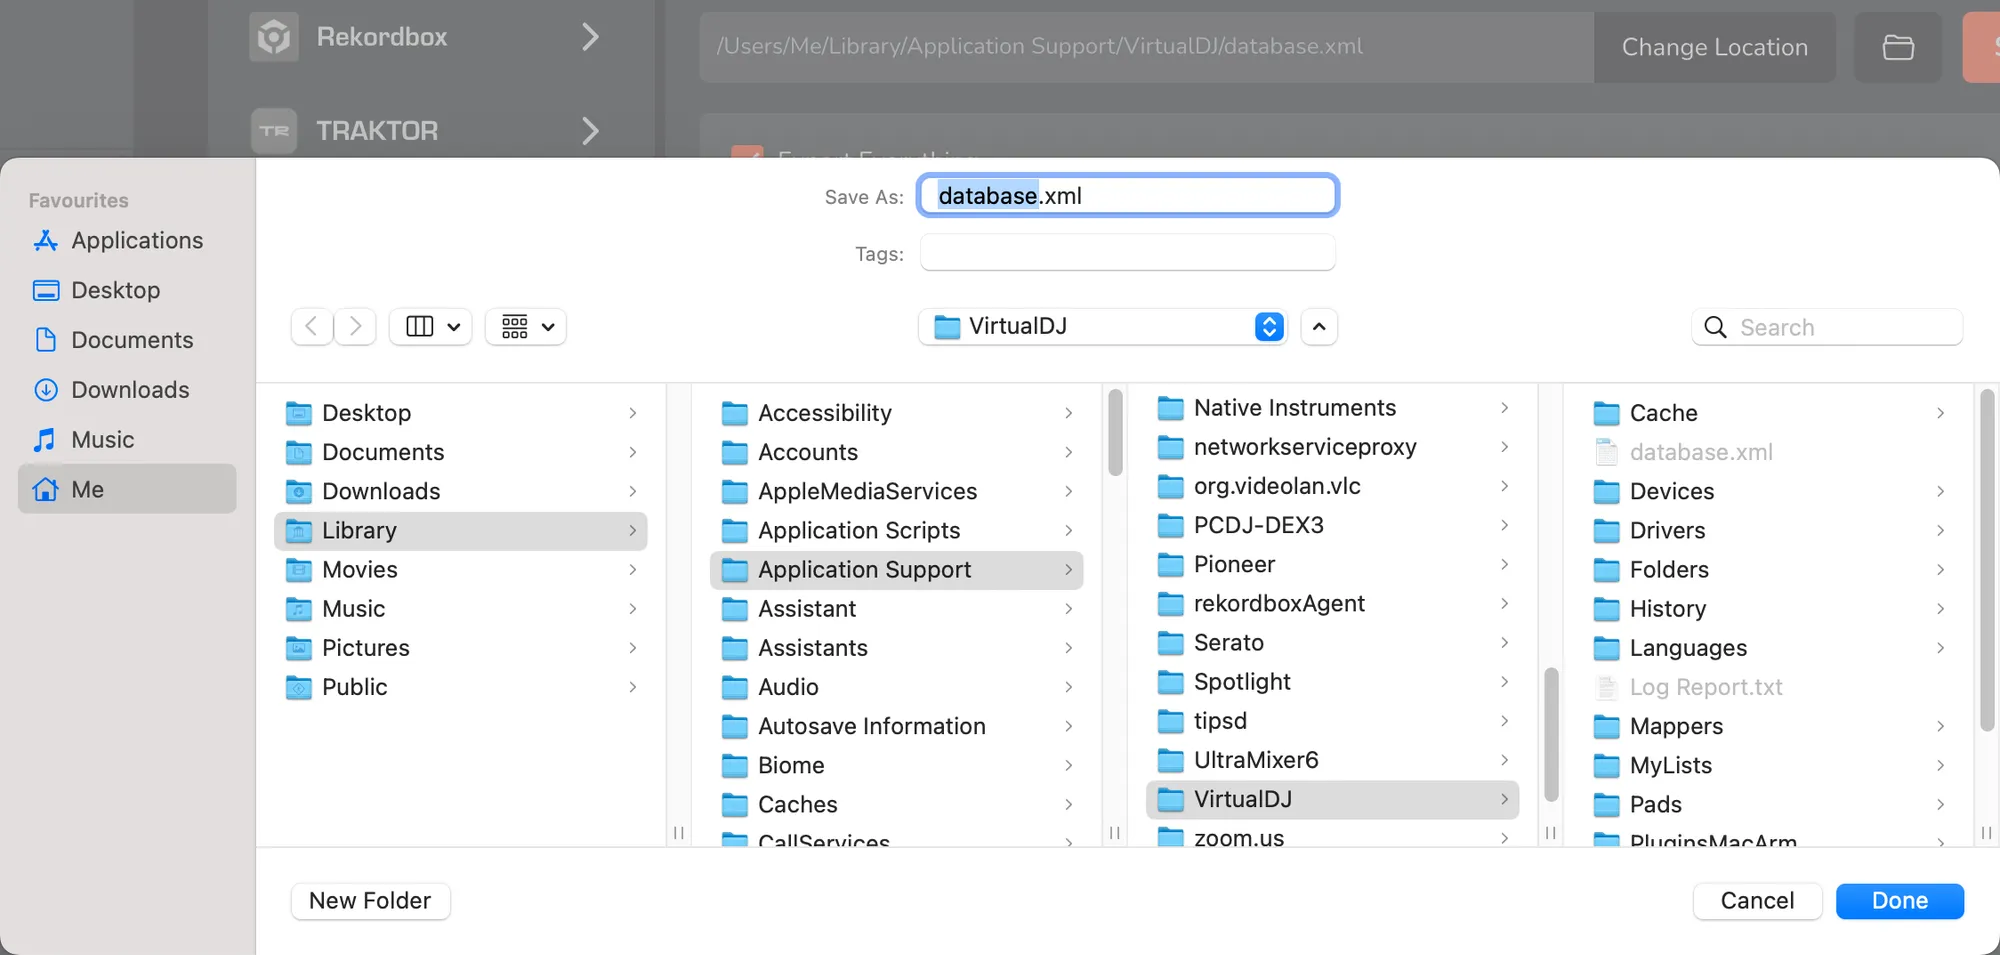
Task: Click the Tags input field
Action: click(1127, 253)
